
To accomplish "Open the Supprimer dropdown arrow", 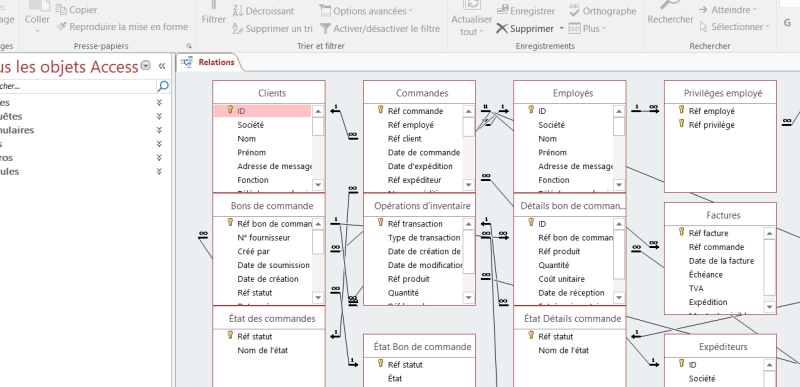I will point(562,29).
